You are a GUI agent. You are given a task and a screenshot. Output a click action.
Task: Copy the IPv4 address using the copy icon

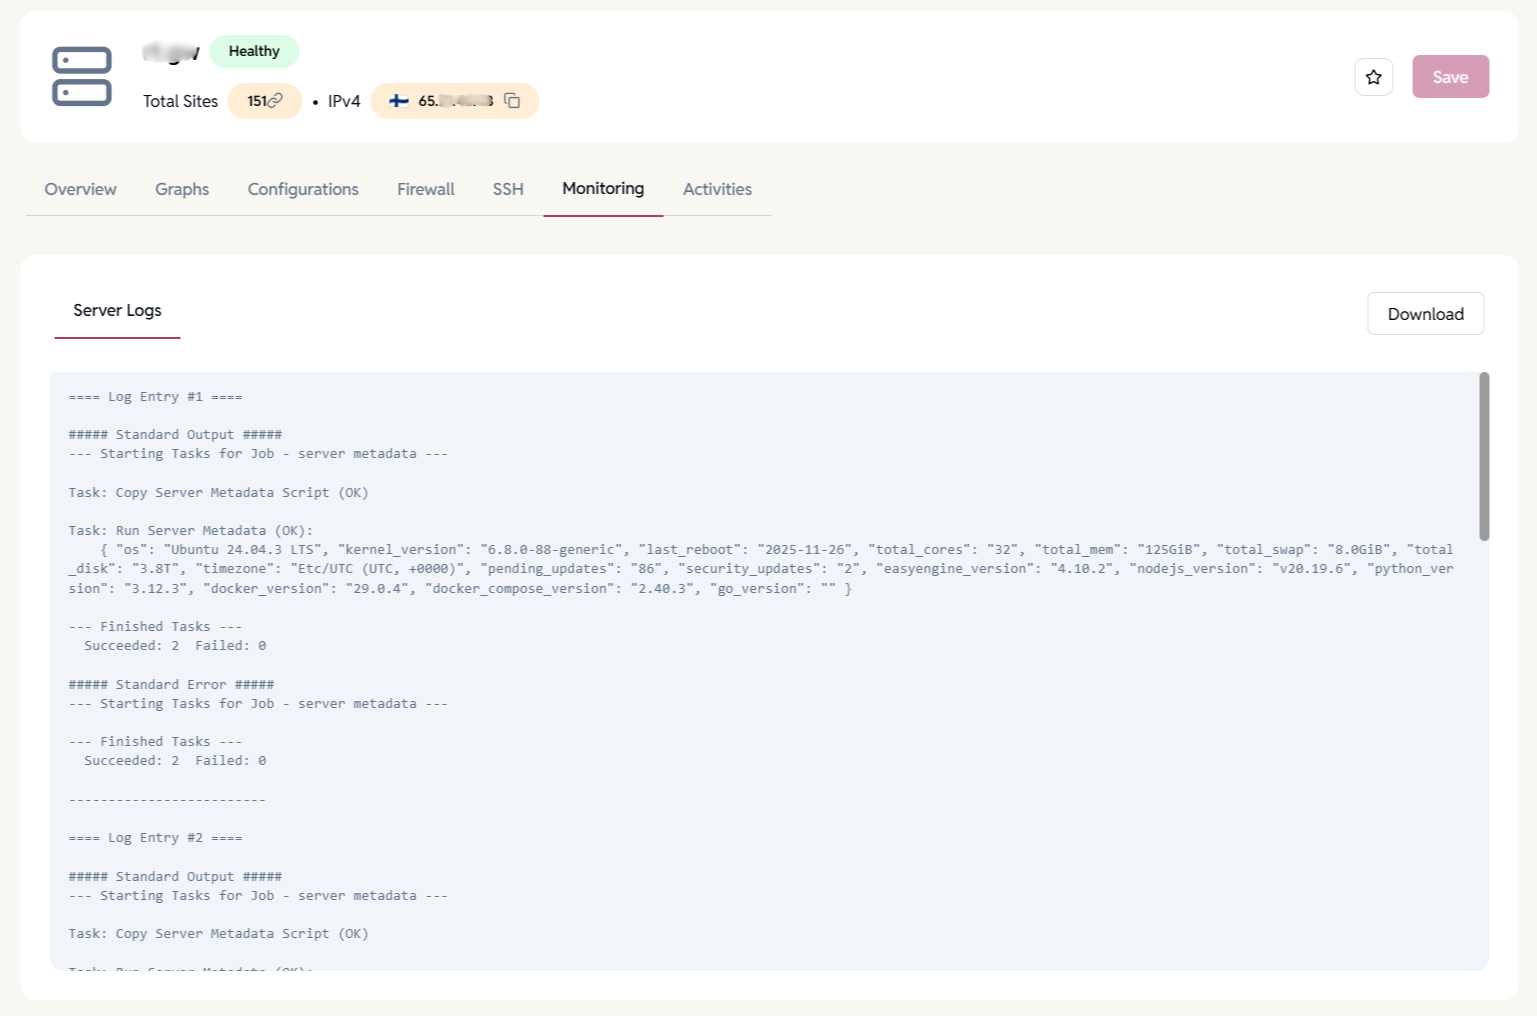click(512, 101)
